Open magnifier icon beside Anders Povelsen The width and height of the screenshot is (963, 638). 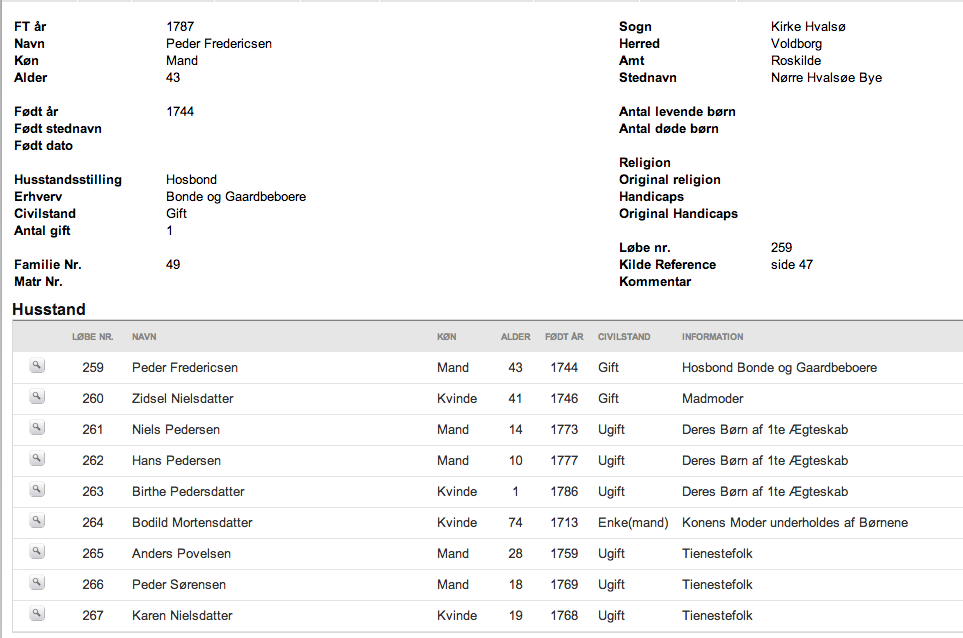tap(37, 551)
